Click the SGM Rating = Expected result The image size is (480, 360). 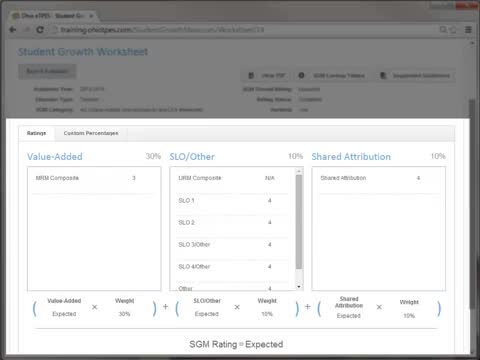point(236,344)
